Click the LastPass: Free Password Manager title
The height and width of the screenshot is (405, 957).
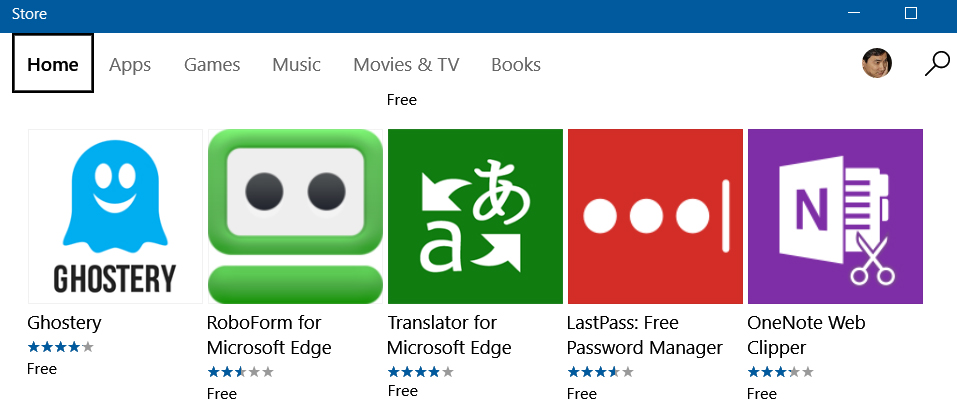(x=644, y=336)
